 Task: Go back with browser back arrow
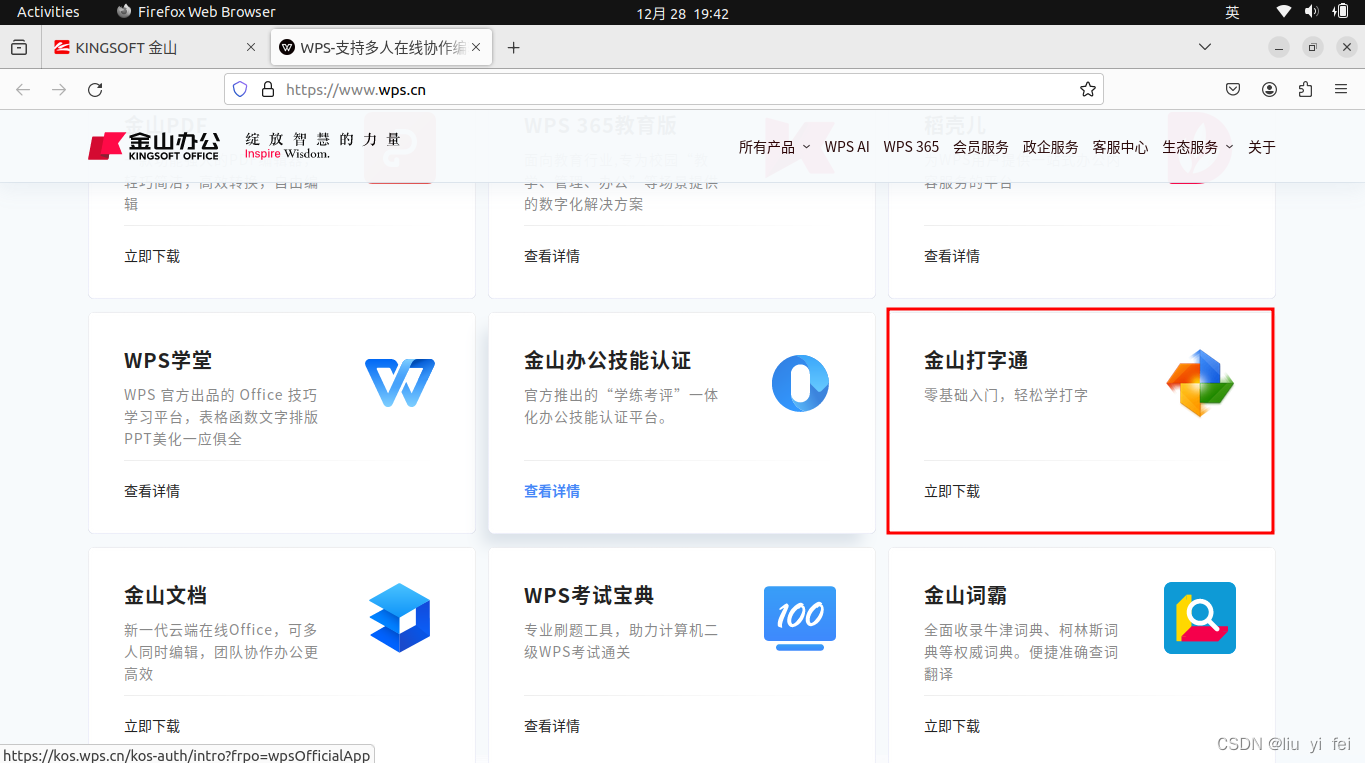[23, 89]
